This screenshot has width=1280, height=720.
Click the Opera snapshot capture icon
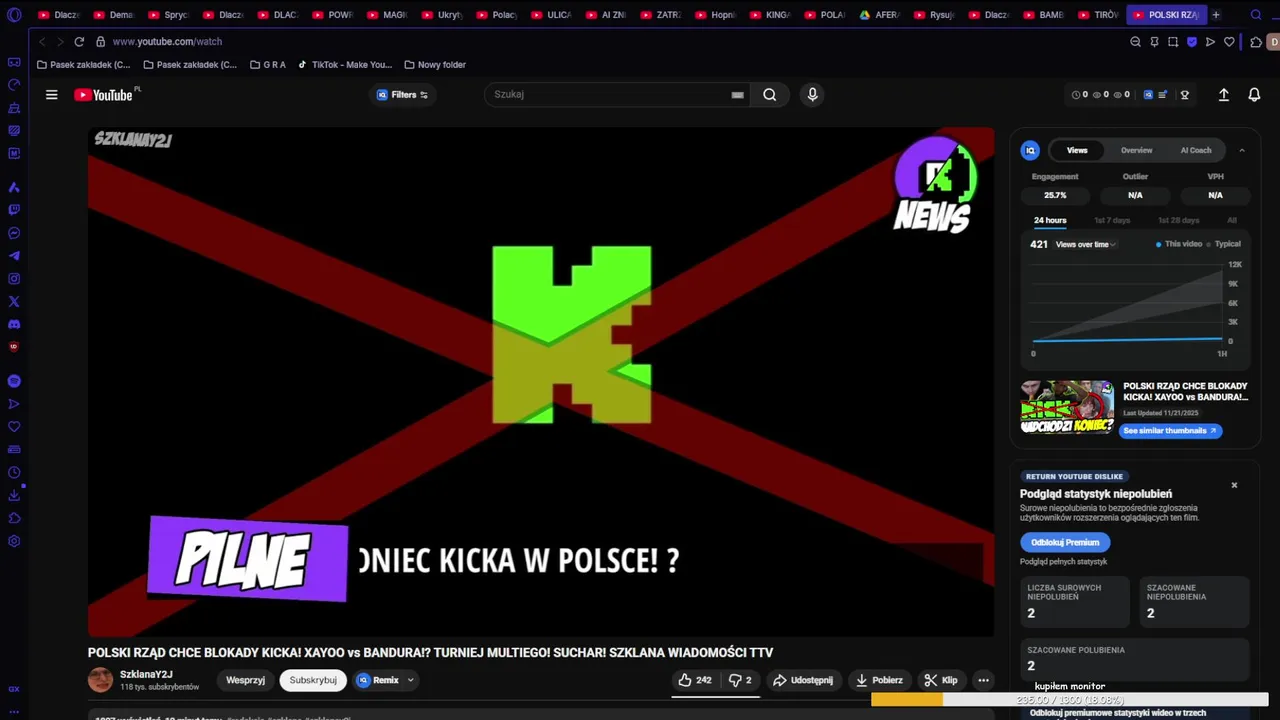coord(1173,42)
